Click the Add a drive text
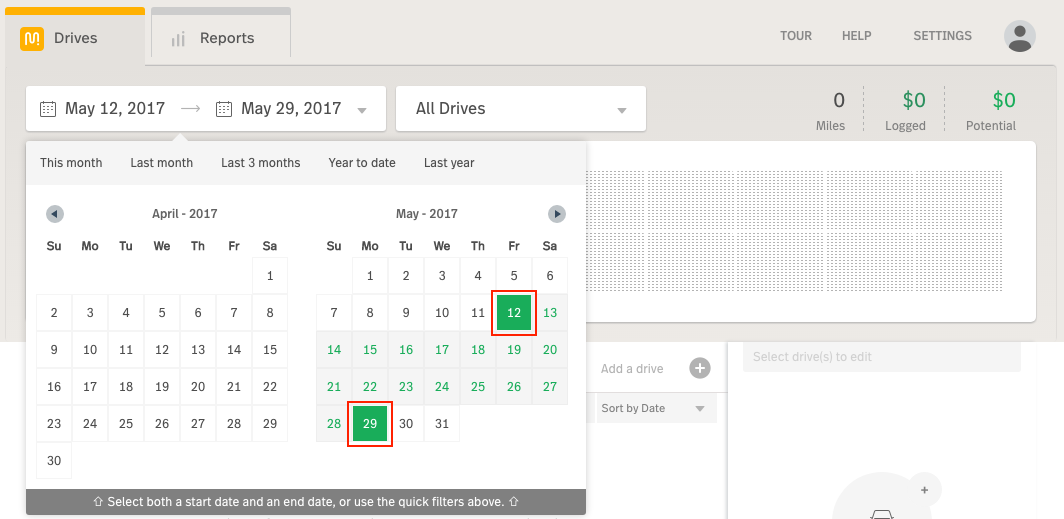The width and height of the screenshot is (1064, 519). pos(632,368)
